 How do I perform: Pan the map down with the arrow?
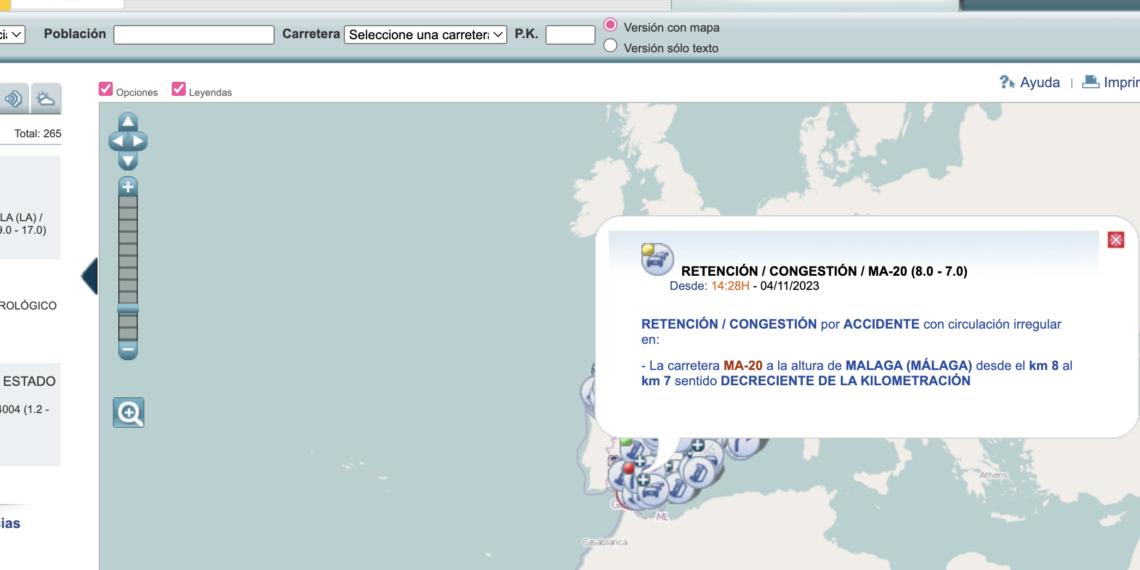(x=128, y=160)
